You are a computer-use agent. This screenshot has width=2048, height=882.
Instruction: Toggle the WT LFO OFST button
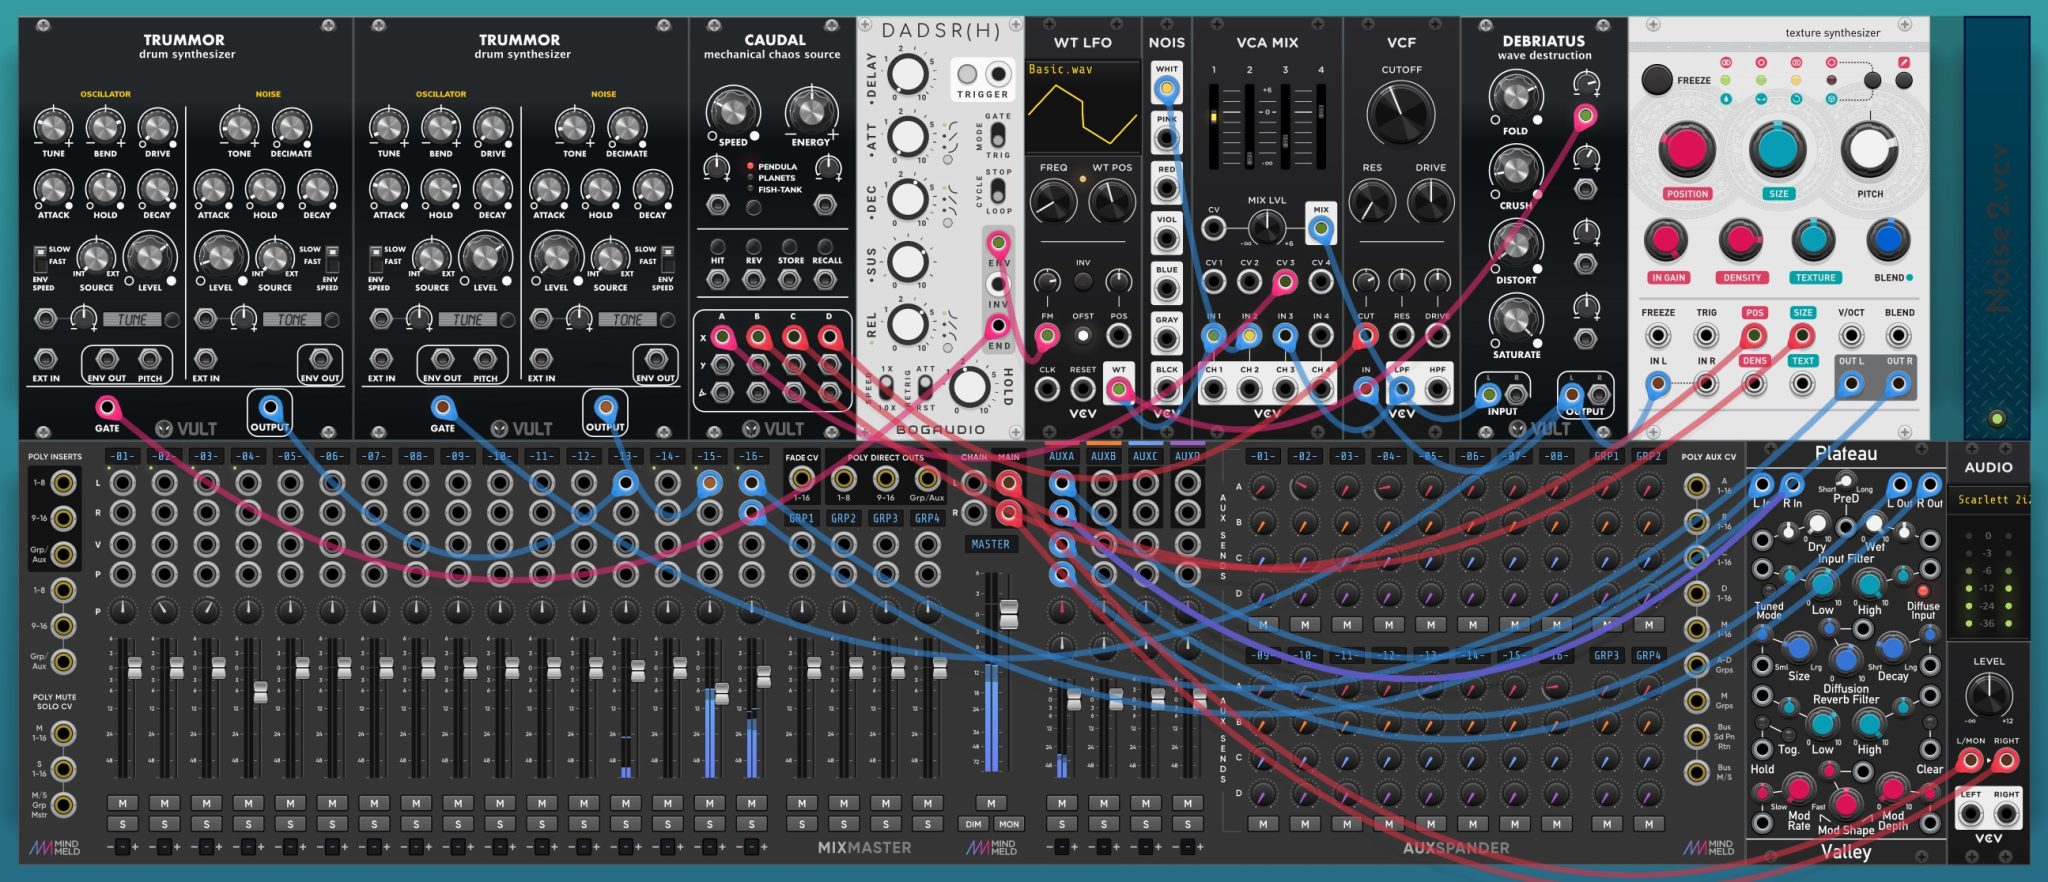1083,336
